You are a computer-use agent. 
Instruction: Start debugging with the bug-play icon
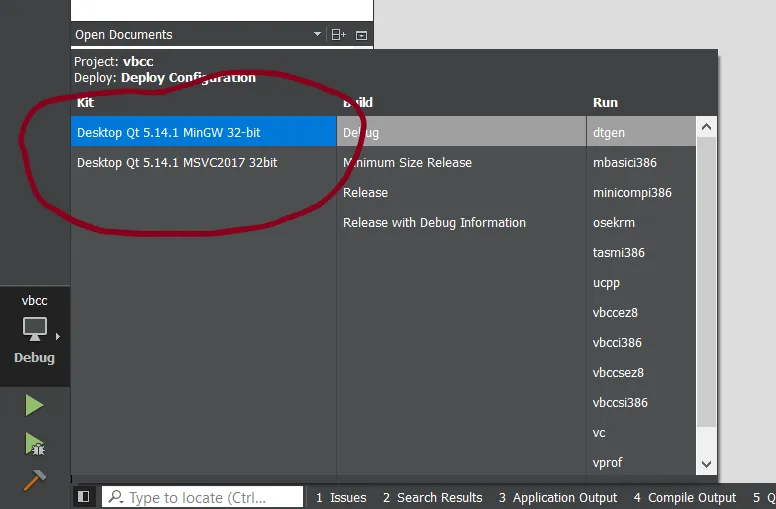(35, 444)
